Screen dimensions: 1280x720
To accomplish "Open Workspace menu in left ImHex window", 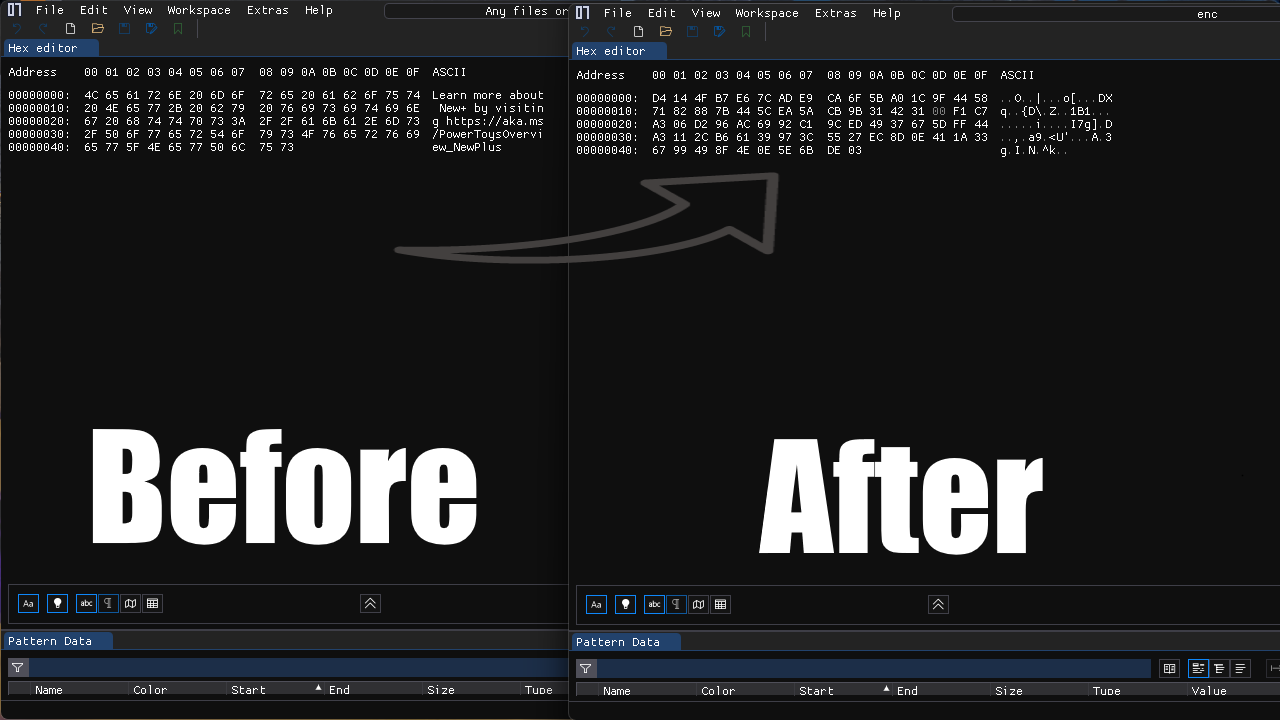I will (x=199, y=10).
